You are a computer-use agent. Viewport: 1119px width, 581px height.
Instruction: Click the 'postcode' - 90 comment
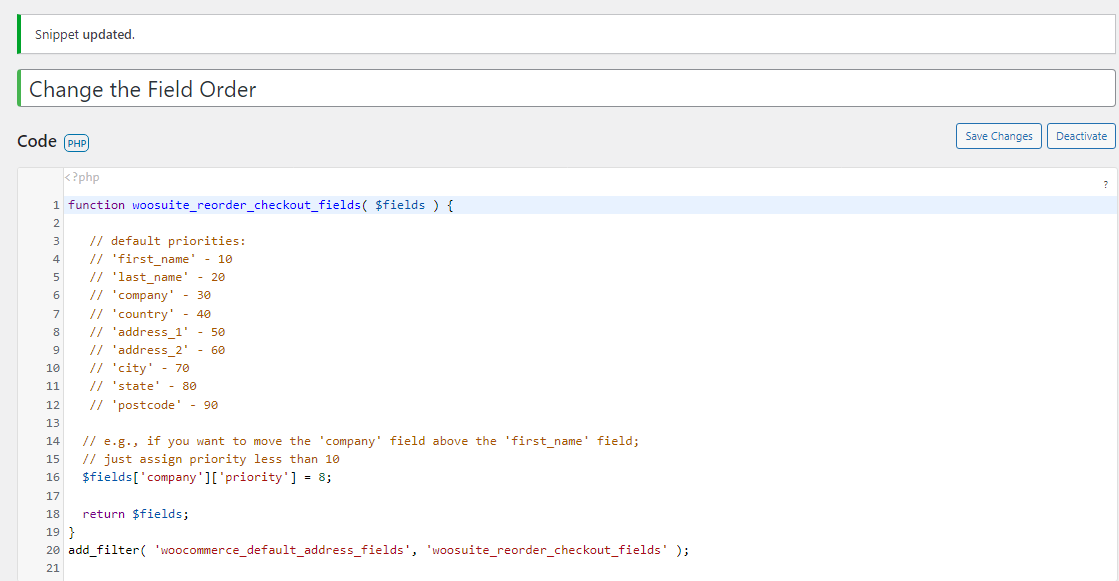(154, 405)
